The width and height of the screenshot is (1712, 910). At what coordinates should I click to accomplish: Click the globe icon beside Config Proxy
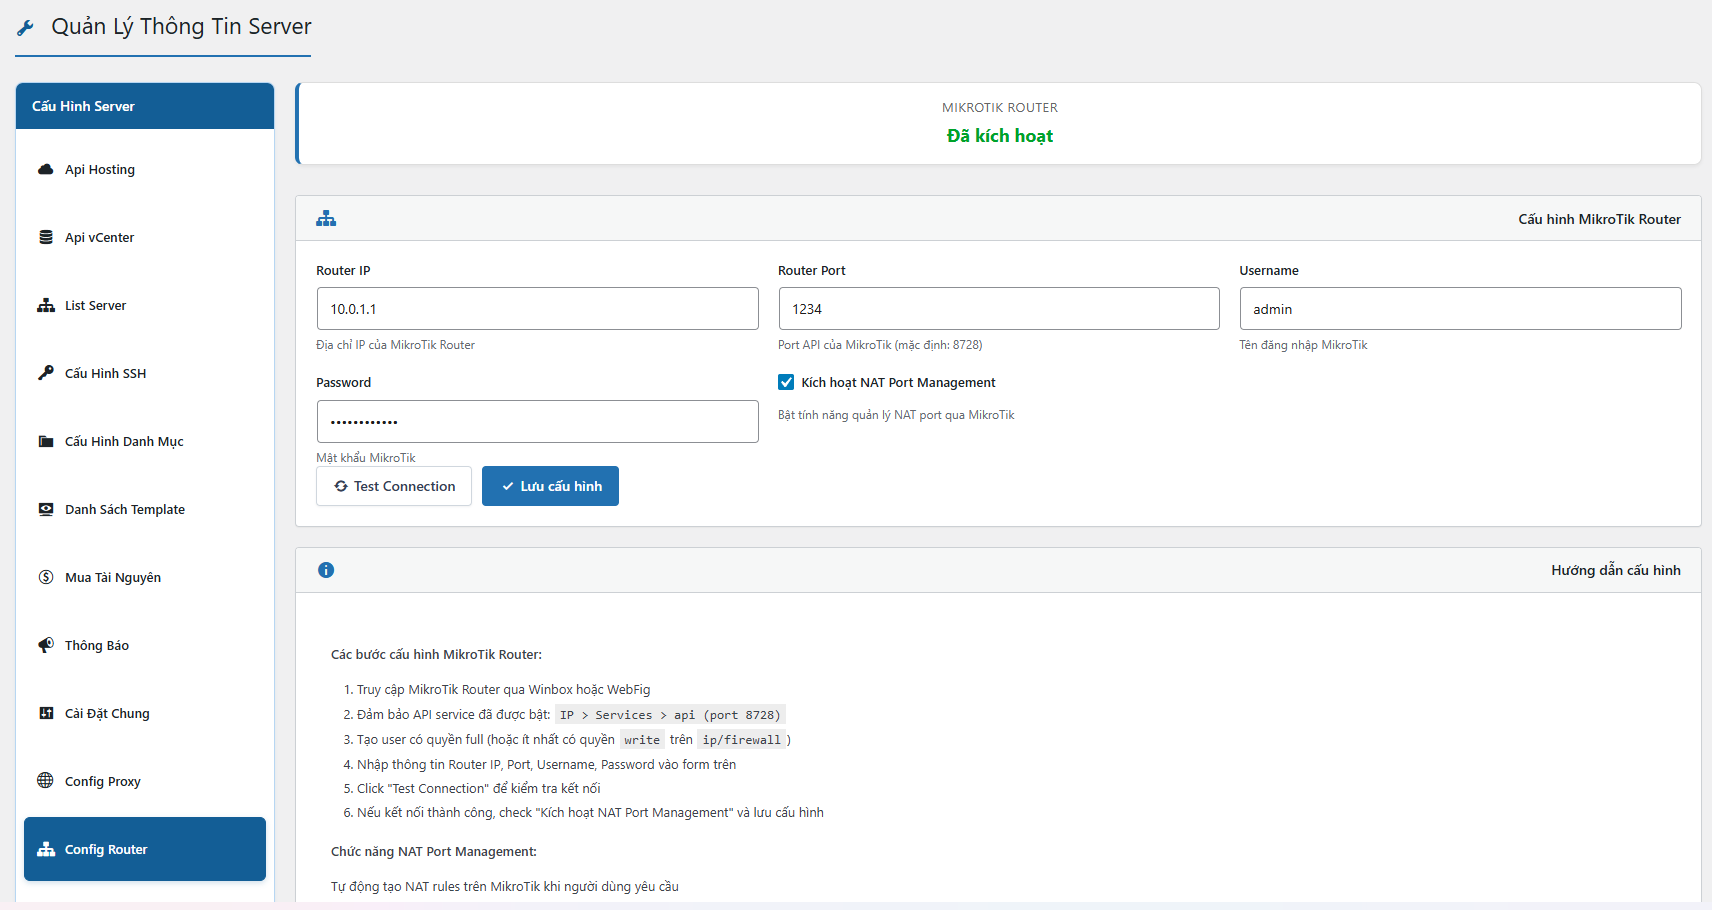click(45, 781)
